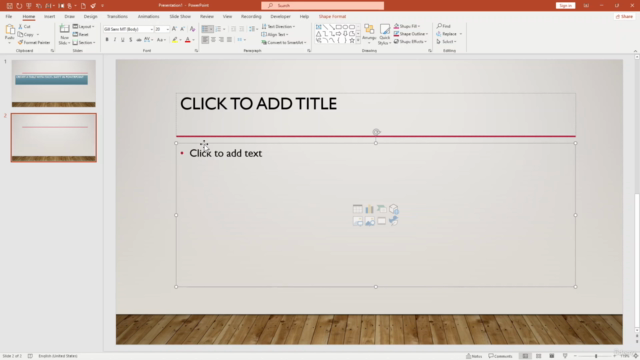Switch to the Animations tab
Screen dimensions: 640x360
click(148, 16)
